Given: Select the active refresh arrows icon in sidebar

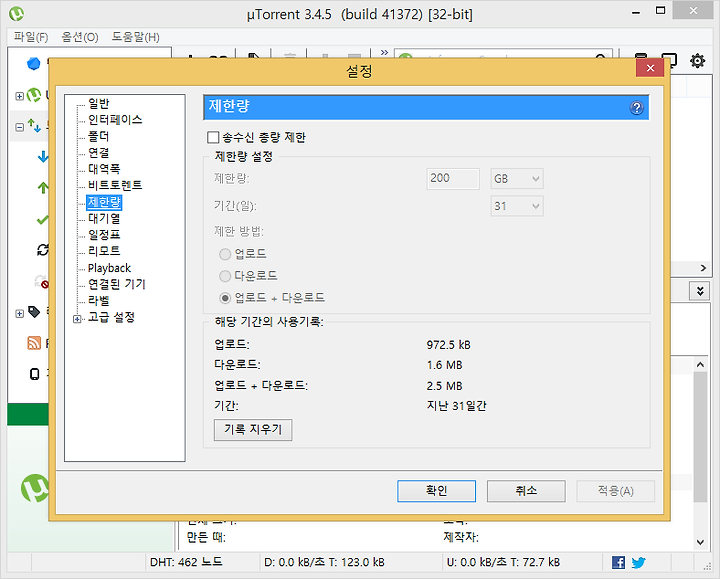Looking at the screenshot, I should (43, 250).
